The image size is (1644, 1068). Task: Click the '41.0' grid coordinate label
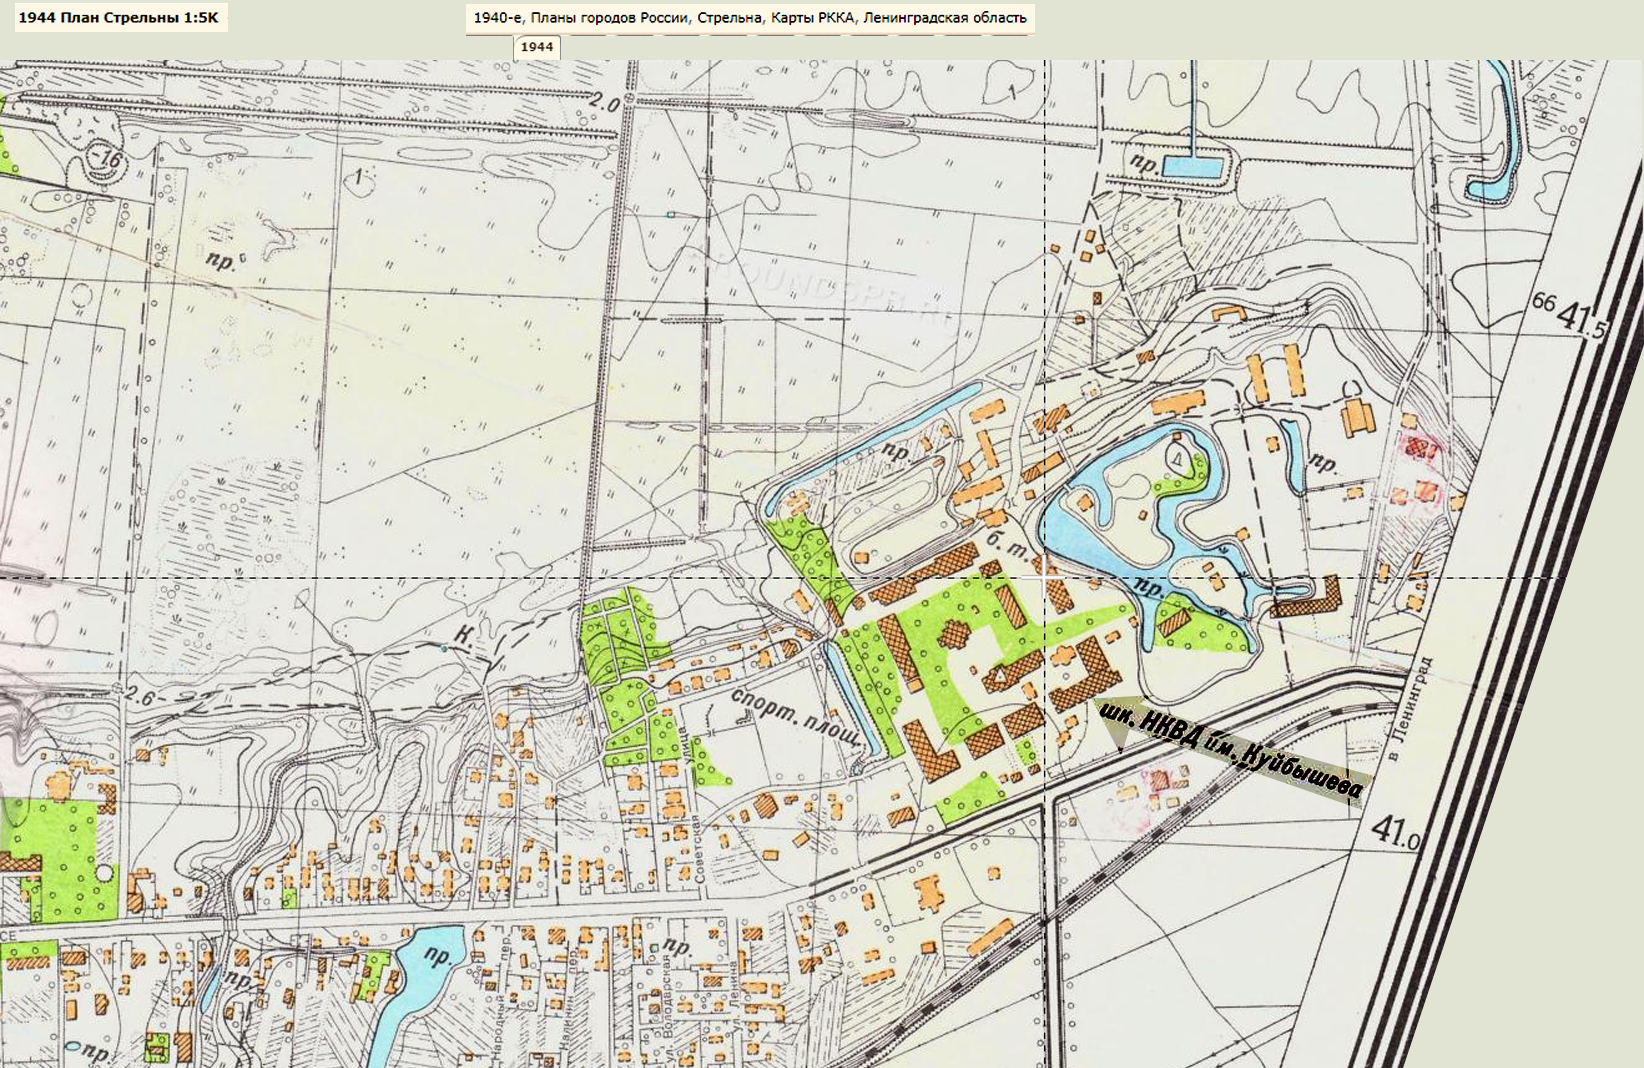[x=1395, y=831]
